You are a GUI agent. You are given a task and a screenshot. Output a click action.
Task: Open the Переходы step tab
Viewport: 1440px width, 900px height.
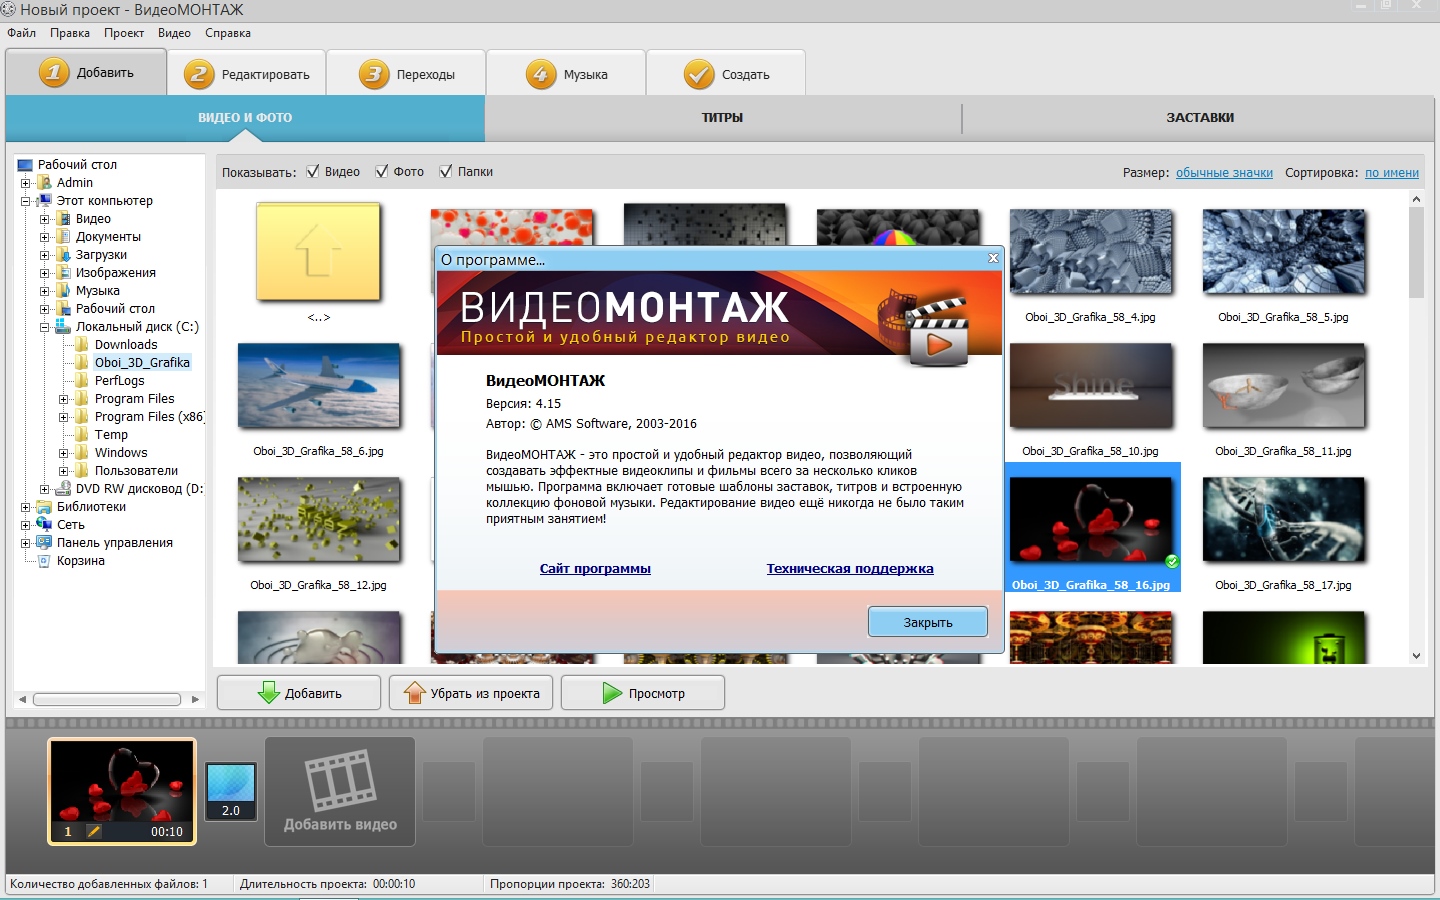406,73
